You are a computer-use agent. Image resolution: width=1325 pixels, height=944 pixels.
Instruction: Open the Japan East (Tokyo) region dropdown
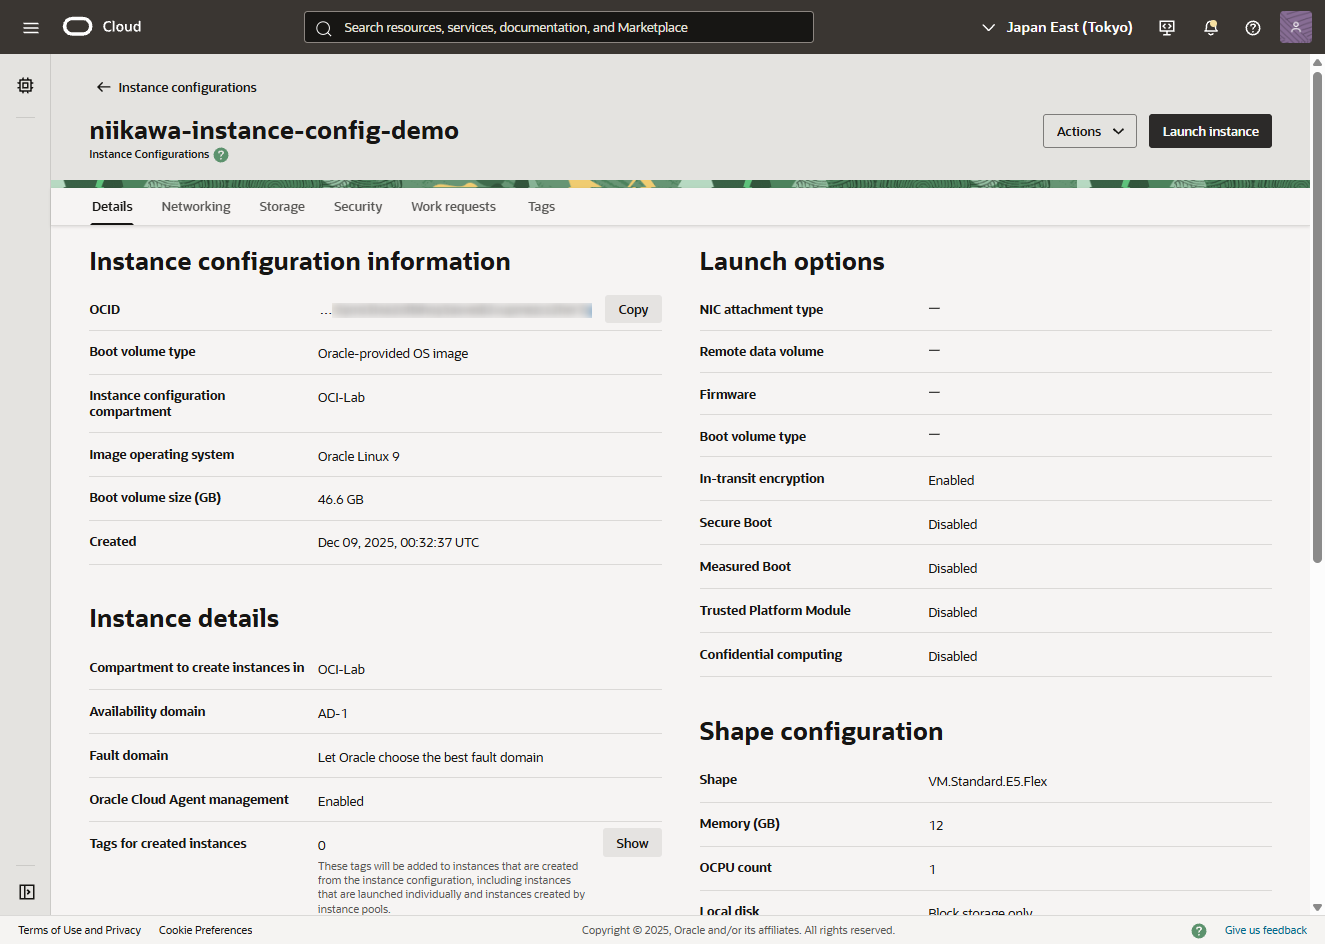[x=1057, y=27]
